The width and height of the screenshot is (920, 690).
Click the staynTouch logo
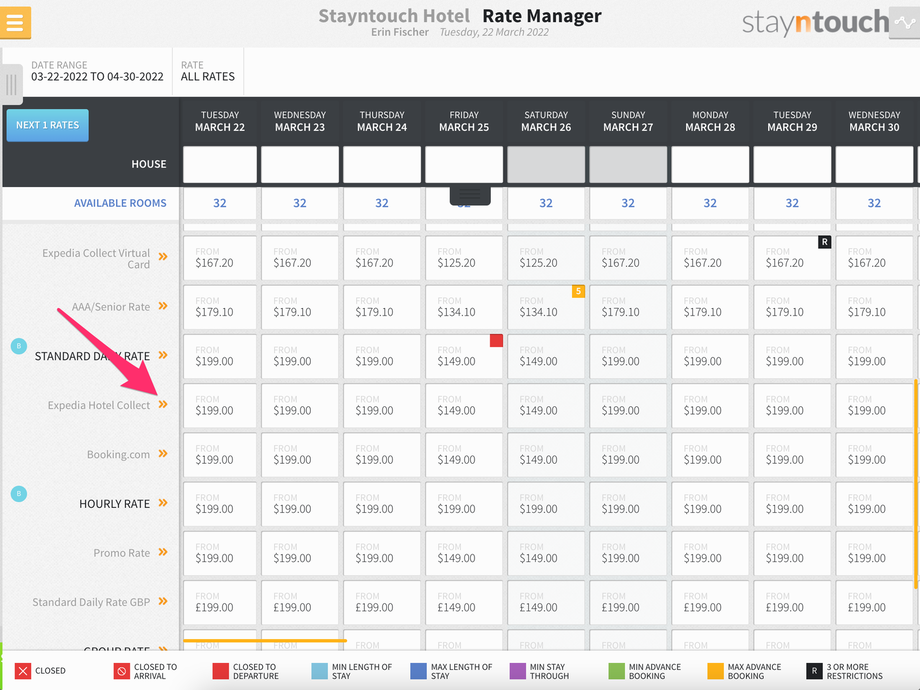(816, 22)
